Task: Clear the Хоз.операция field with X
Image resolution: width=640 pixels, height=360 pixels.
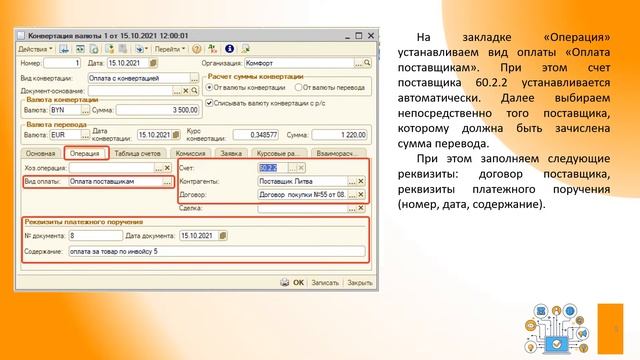Action: click(167, 168)
